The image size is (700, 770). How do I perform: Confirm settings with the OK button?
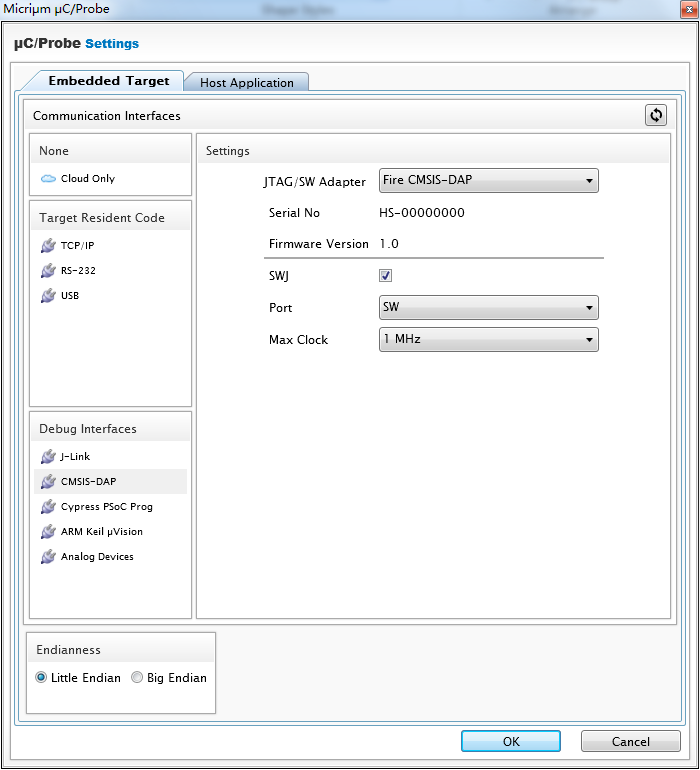click(511, 741)
